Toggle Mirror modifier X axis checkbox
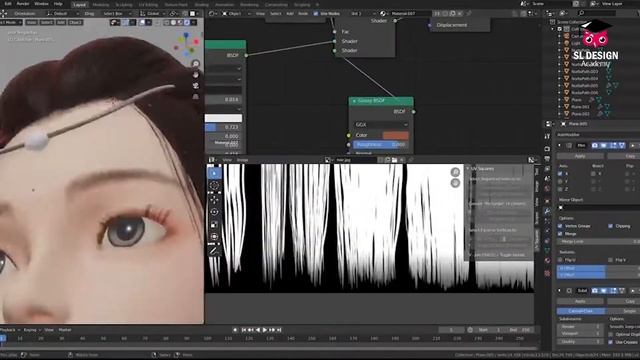 click(x=560, y=174)
